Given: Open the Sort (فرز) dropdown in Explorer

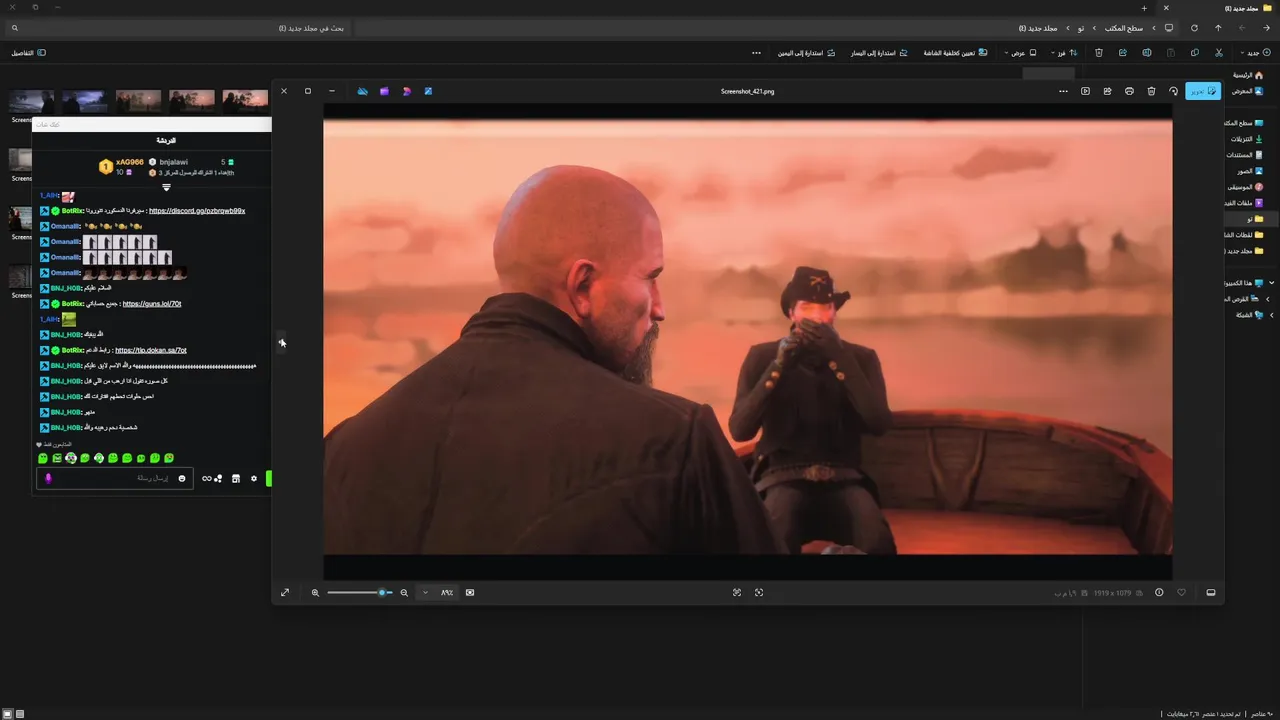Looking at the screenshot, I should [x=1065, y=52].
